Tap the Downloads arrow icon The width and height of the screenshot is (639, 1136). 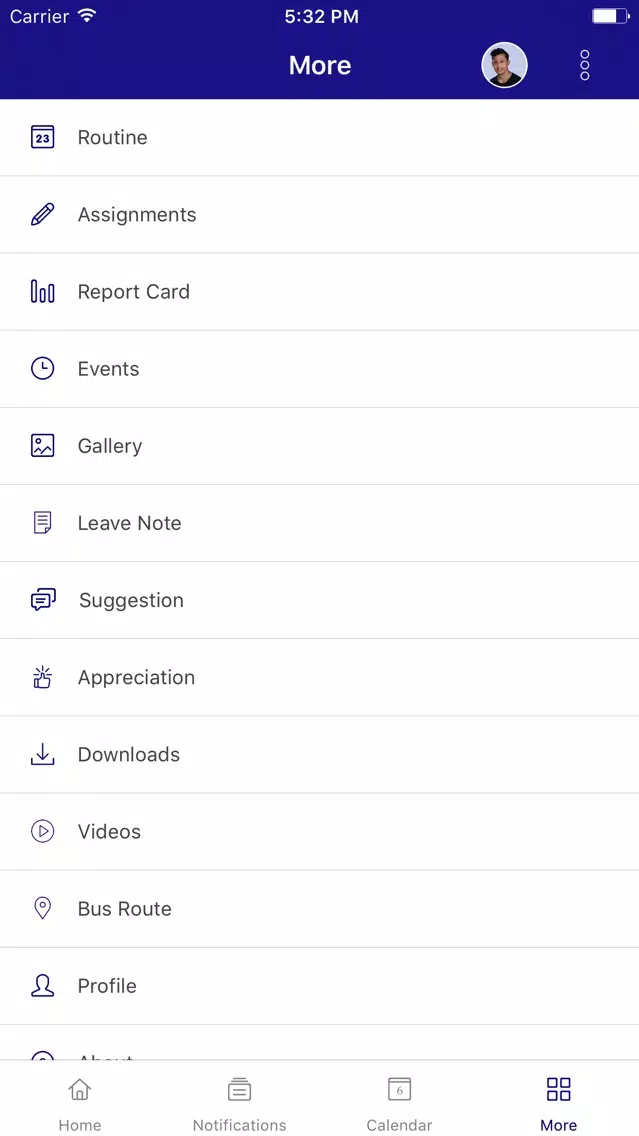click(x=42, y=754)
